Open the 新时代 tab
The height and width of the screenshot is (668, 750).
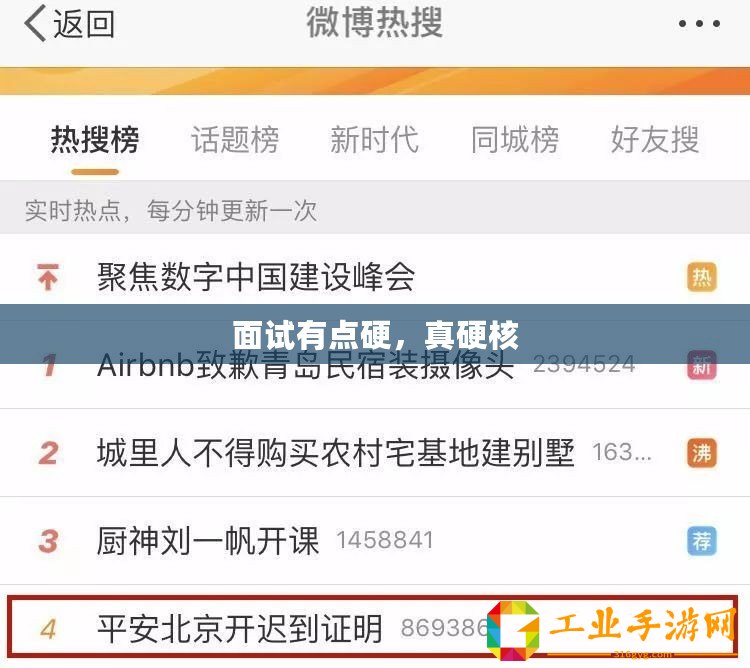(x=375, y=140)
